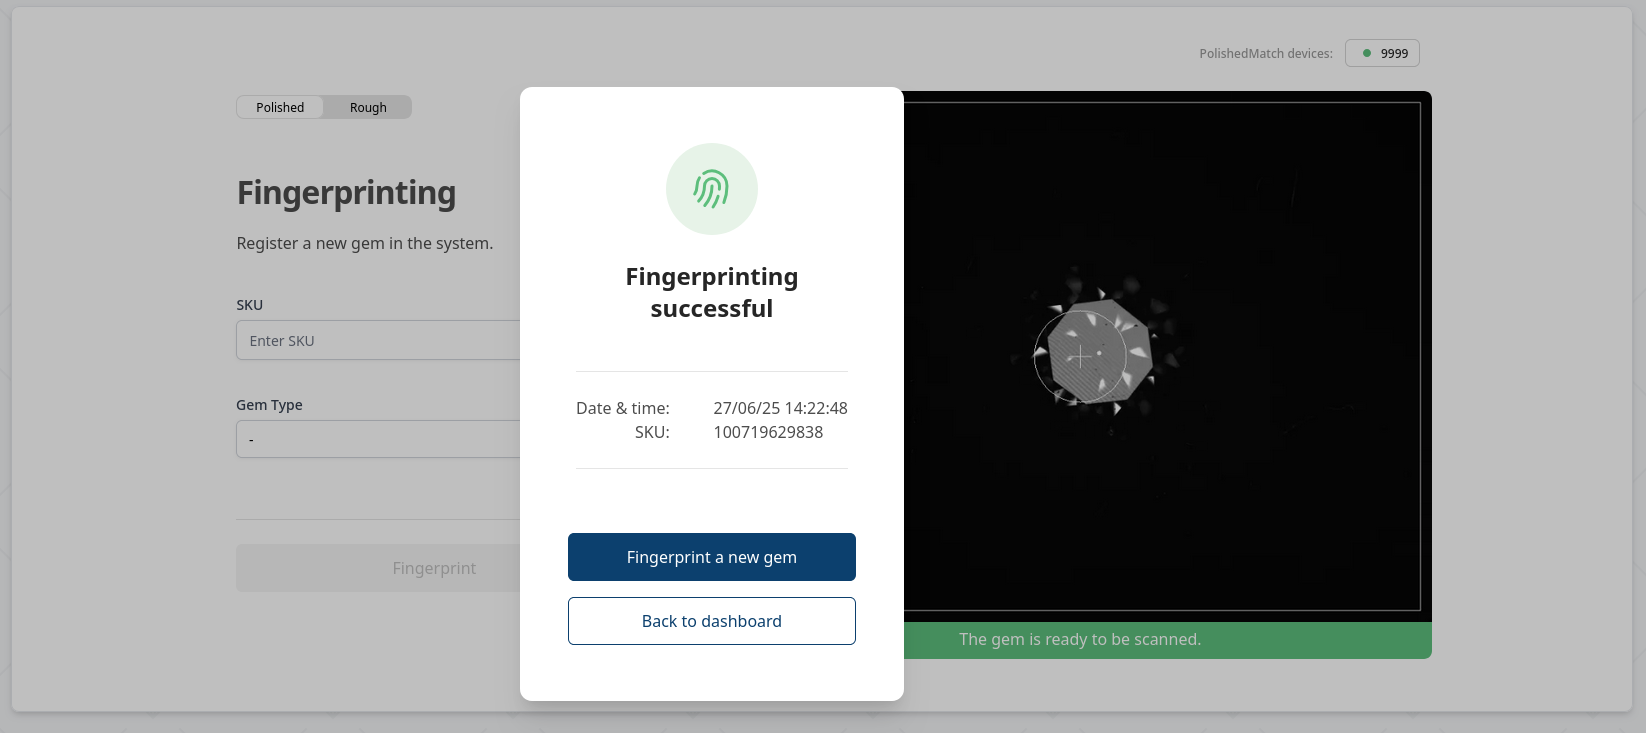1646x733 pixels.
Task: Click the Date & time label in the dialog
Action: tap(622, 408)
